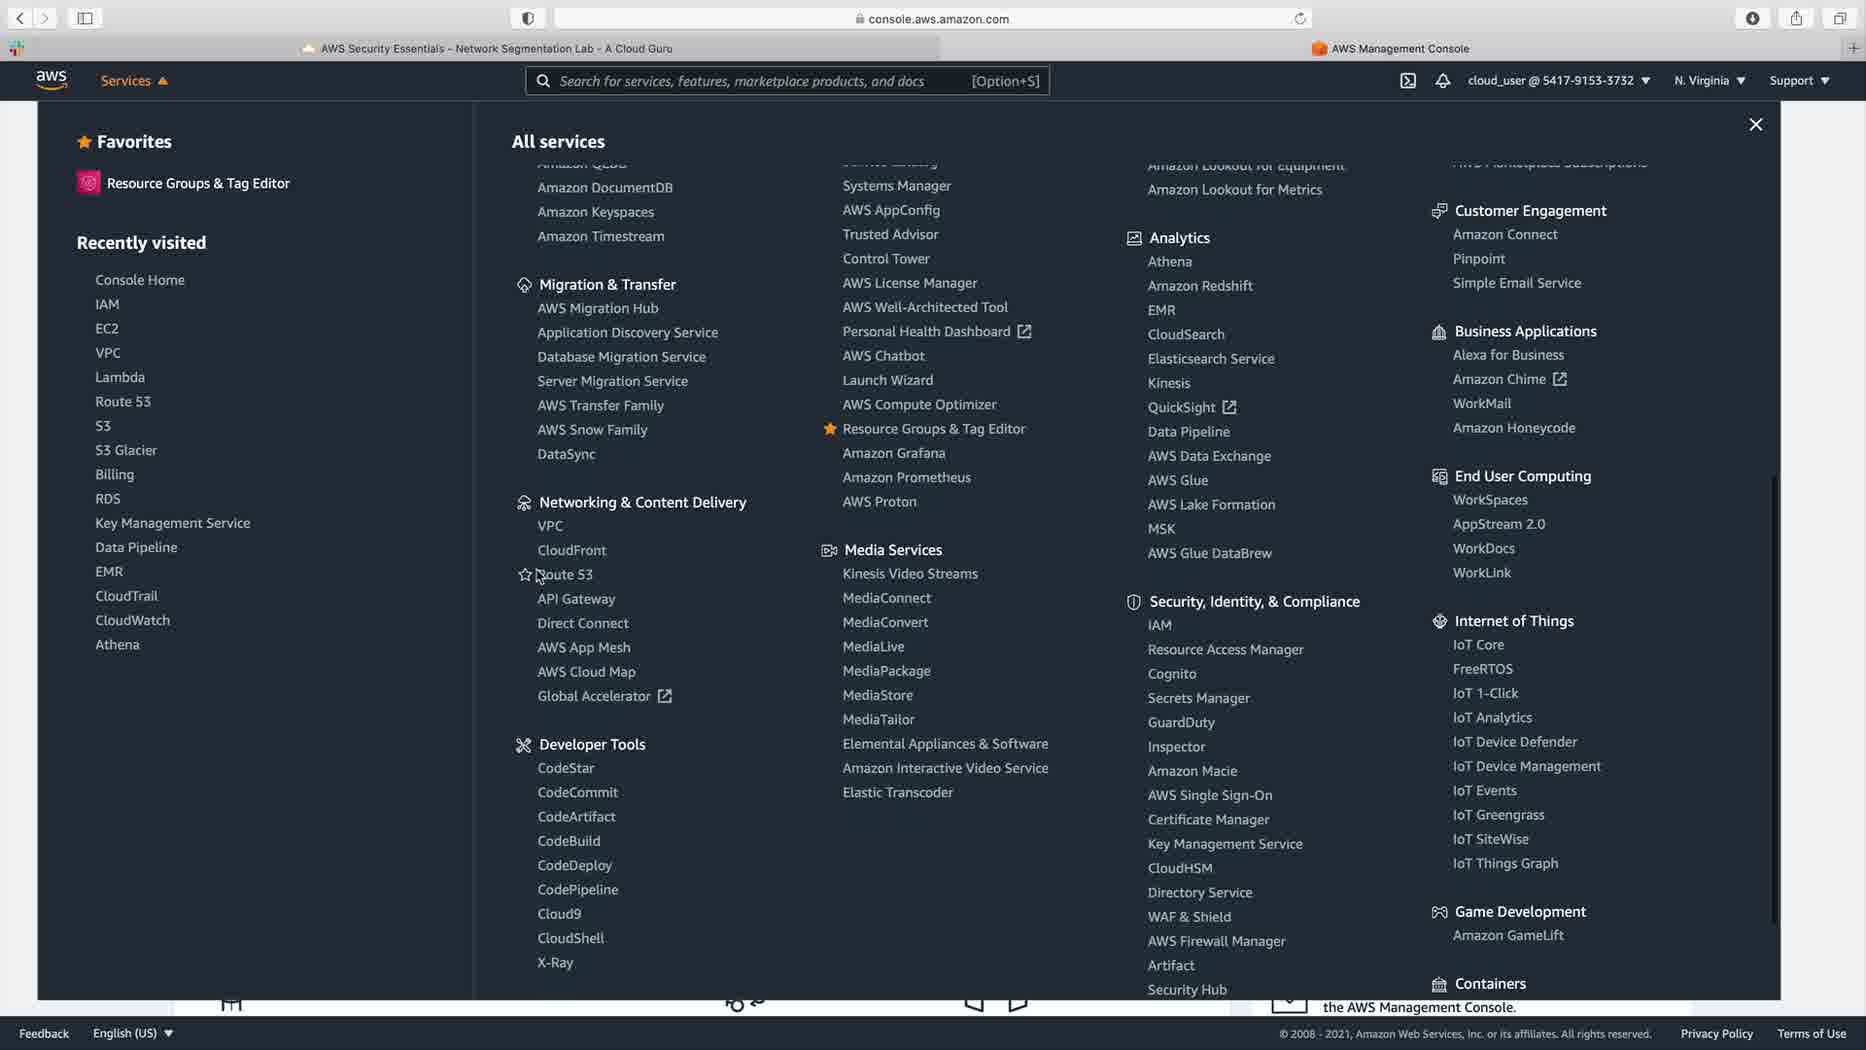Click the Game Development category icon
This screenshot has height=1050, width=1866.
point(1438,912)
